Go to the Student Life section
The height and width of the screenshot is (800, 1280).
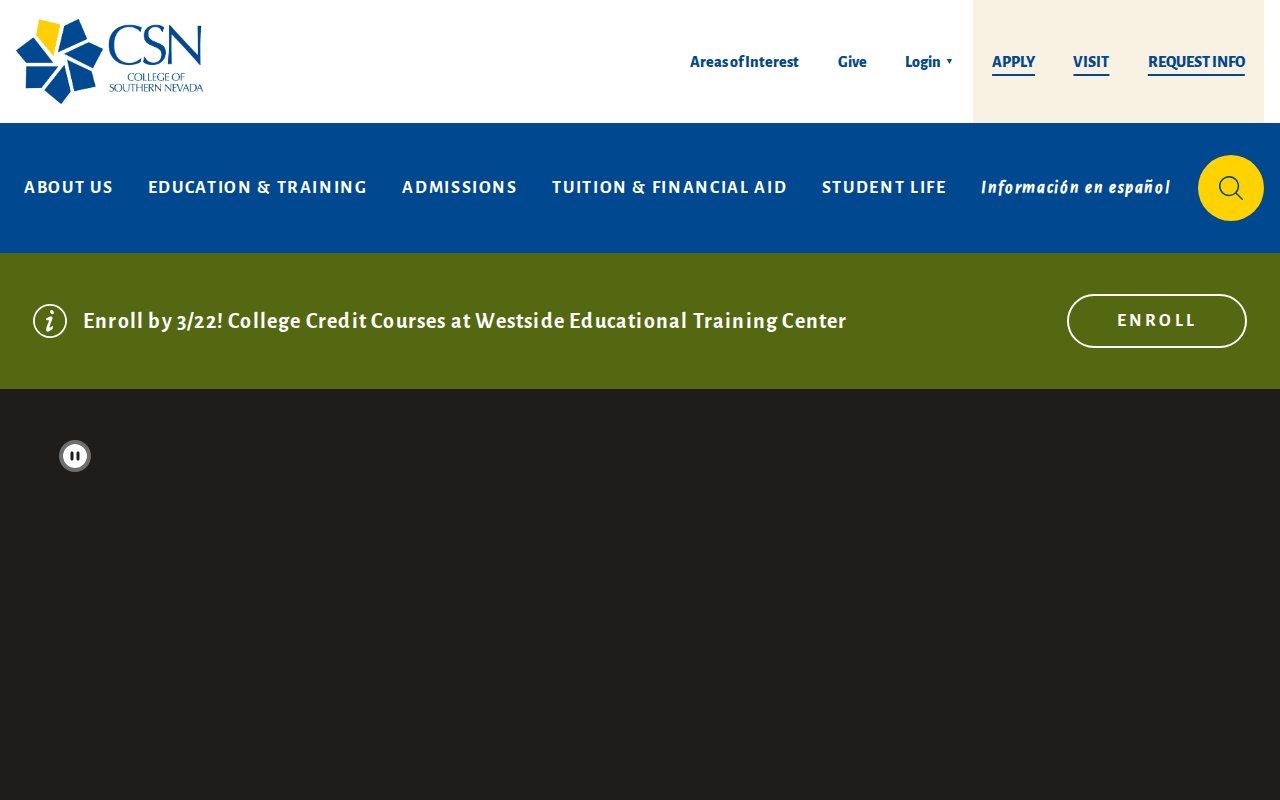pos(884,188)
